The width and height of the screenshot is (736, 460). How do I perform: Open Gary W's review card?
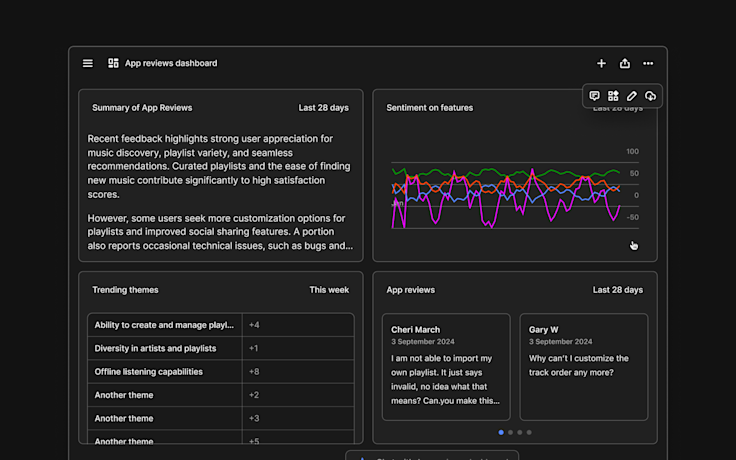tap(583, 367)
